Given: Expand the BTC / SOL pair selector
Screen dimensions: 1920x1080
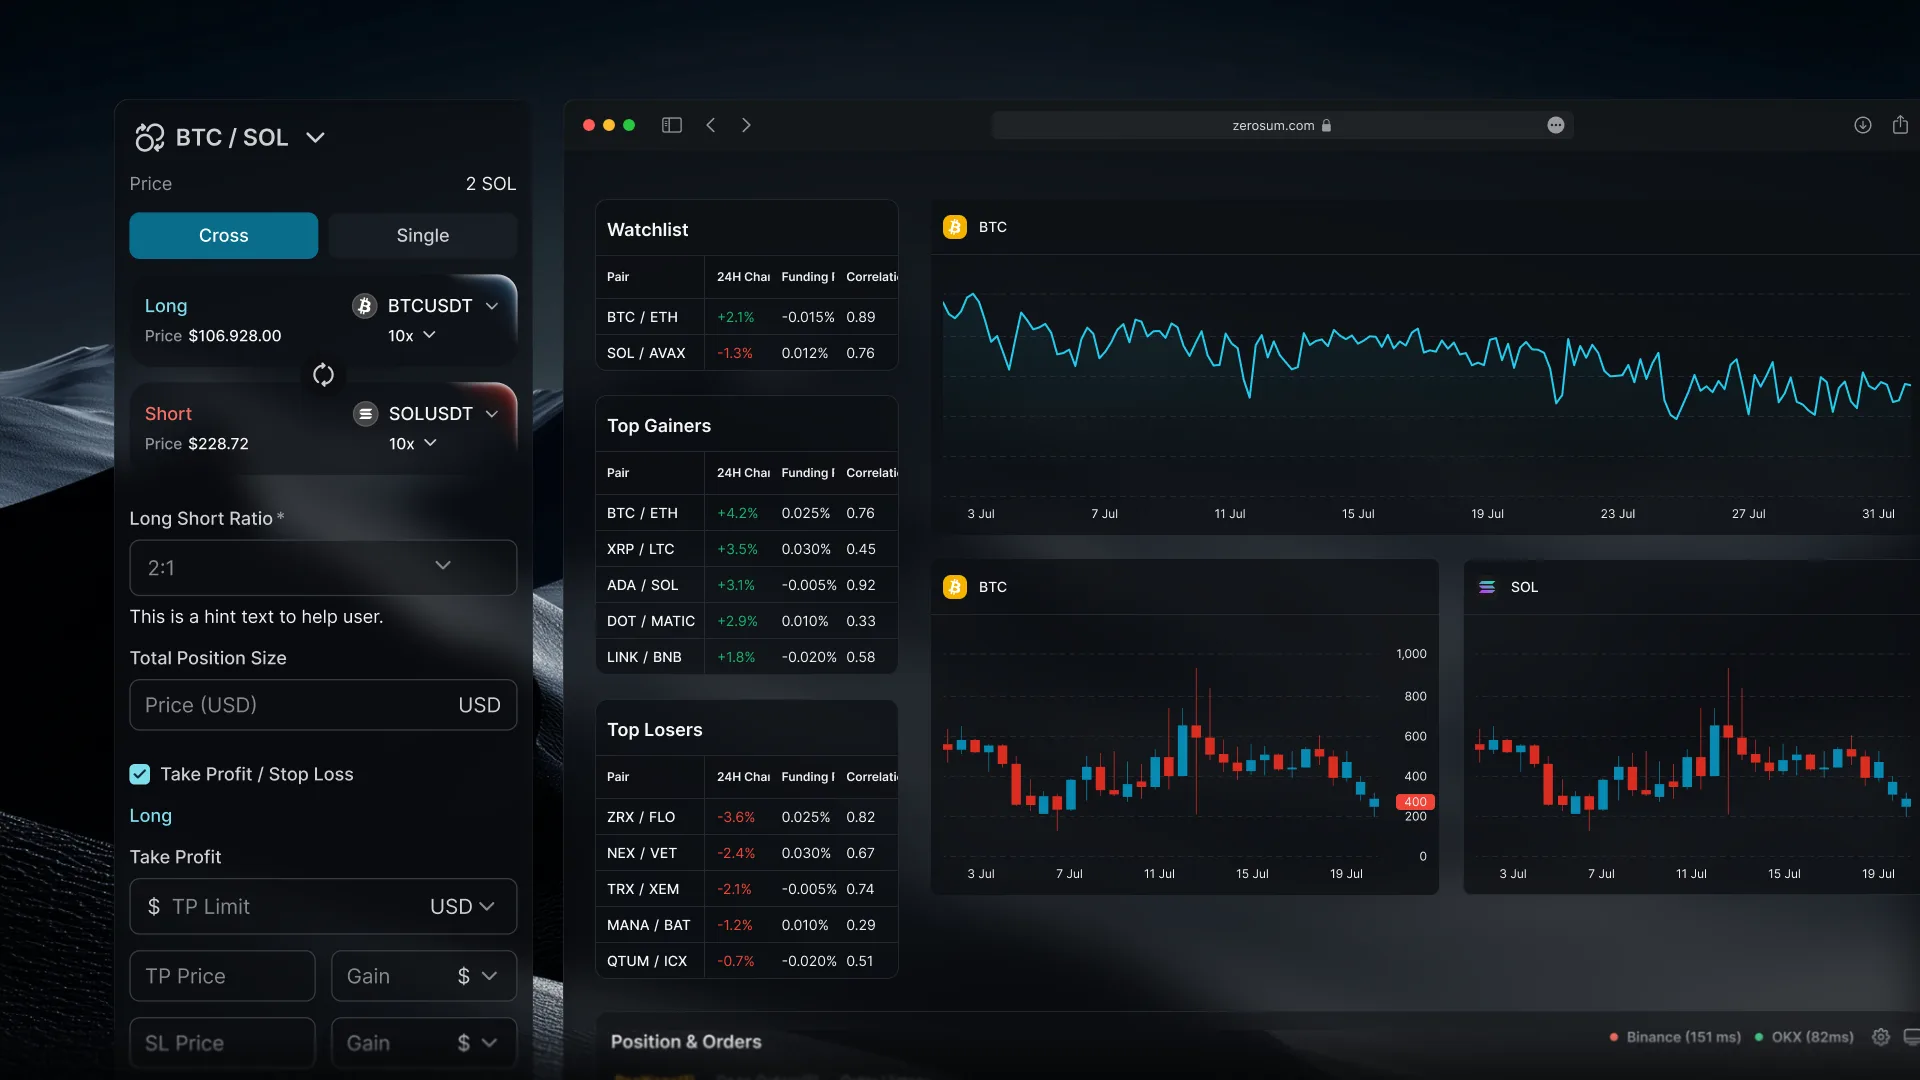Looking at the screenshot, I should 315,137.
